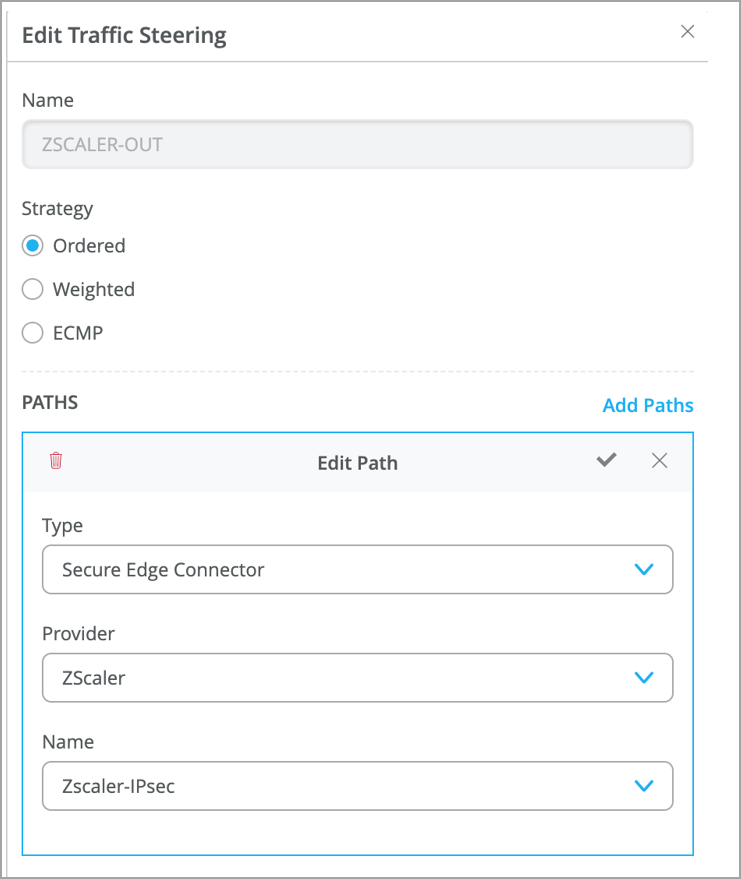Click the ZSCALER-OUT name input field
The width and height of the screenshot is (741, 879).
tap(357, 144)
